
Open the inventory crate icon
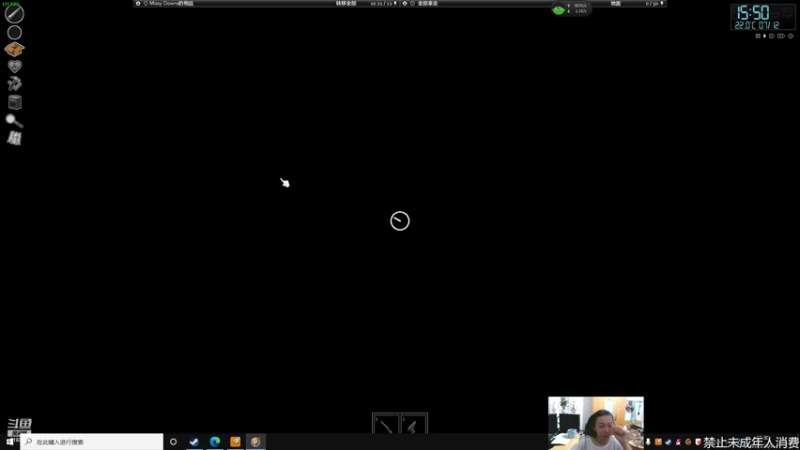[14, 49]
